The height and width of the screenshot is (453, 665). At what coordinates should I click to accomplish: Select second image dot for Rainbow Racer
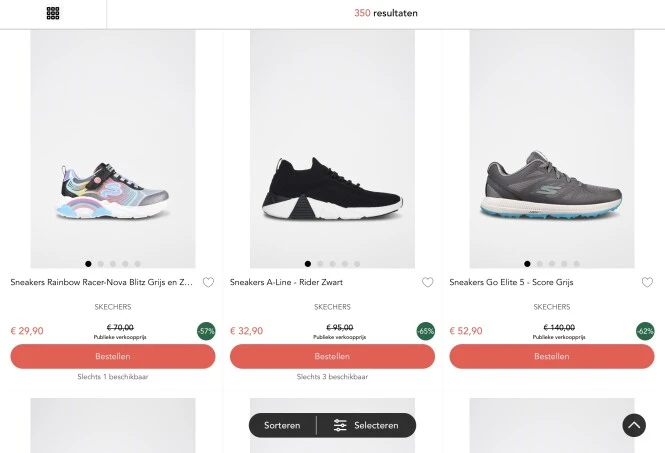click(x=101, y=264)
